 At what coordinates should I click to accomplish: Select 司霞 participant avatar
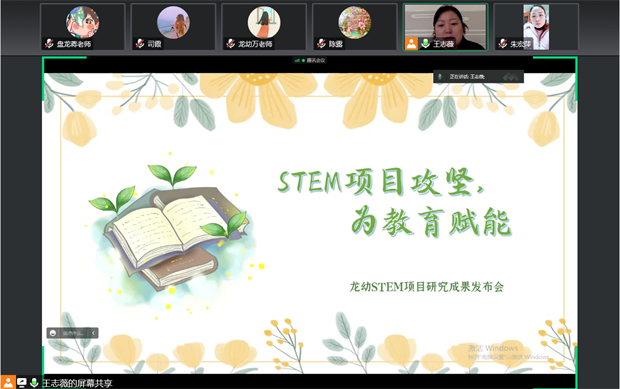(x=173, y=22)
